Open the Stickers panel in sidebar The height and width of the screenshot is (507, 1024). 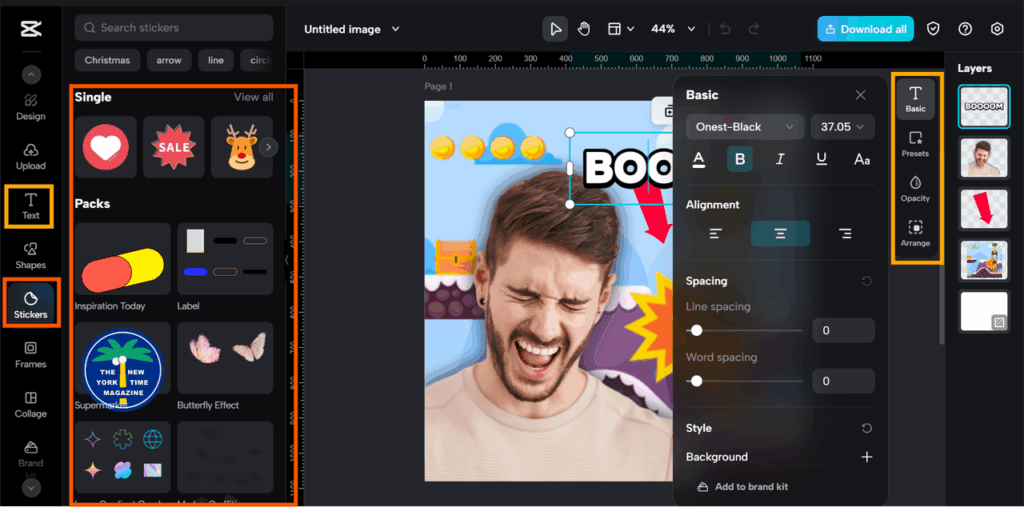tap(30, 303)
